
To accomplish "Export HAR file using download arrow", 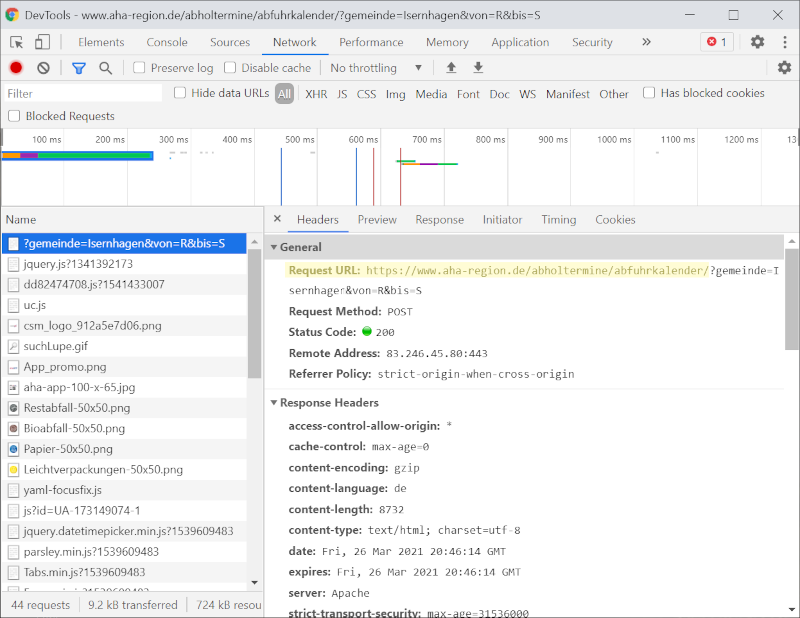I will coord(478,67).
